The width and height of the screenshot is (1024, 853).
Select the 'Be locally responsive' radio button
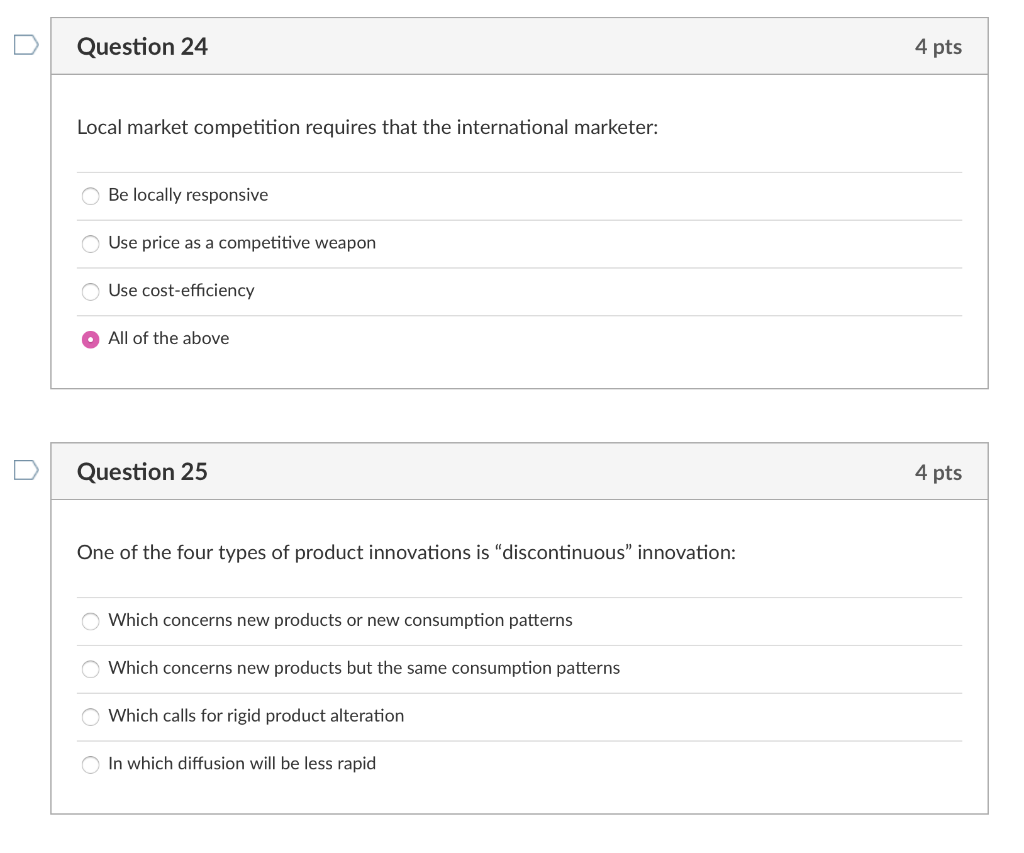click(x=91, y=196)
